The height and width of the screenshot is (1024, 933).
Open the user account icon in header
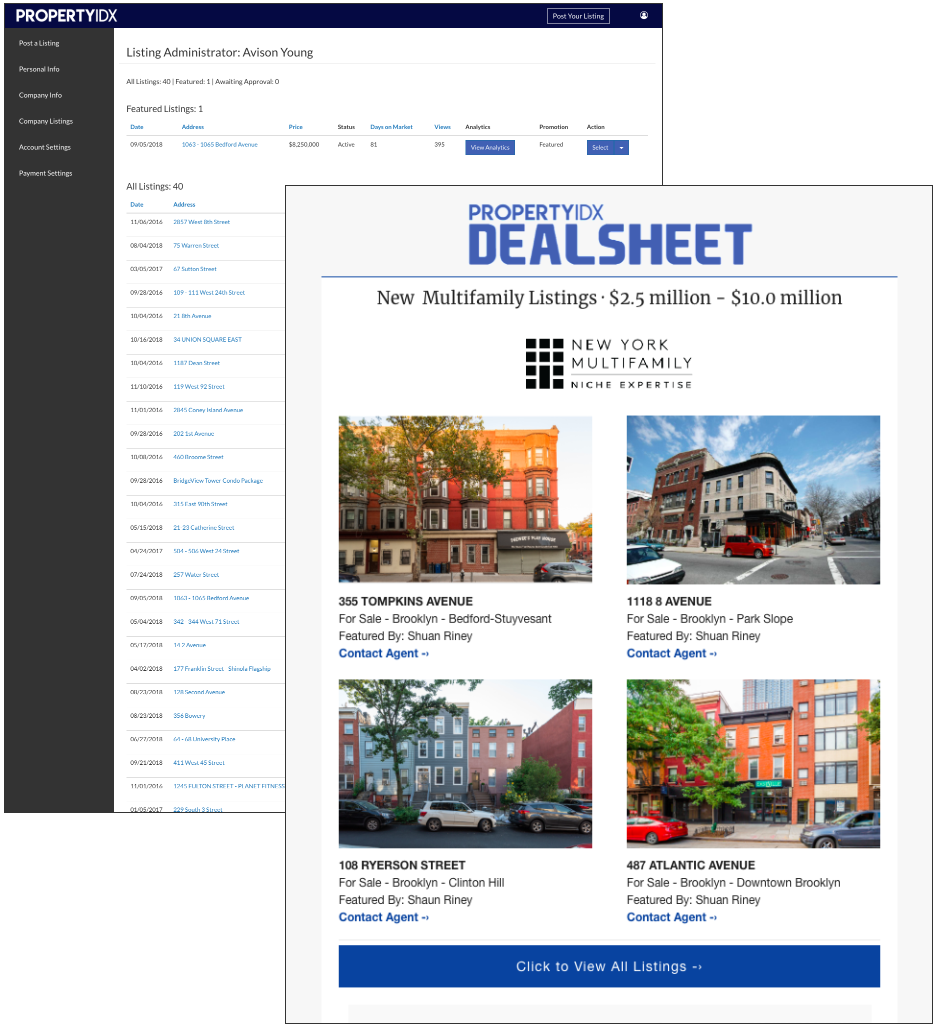coord(644,15)
